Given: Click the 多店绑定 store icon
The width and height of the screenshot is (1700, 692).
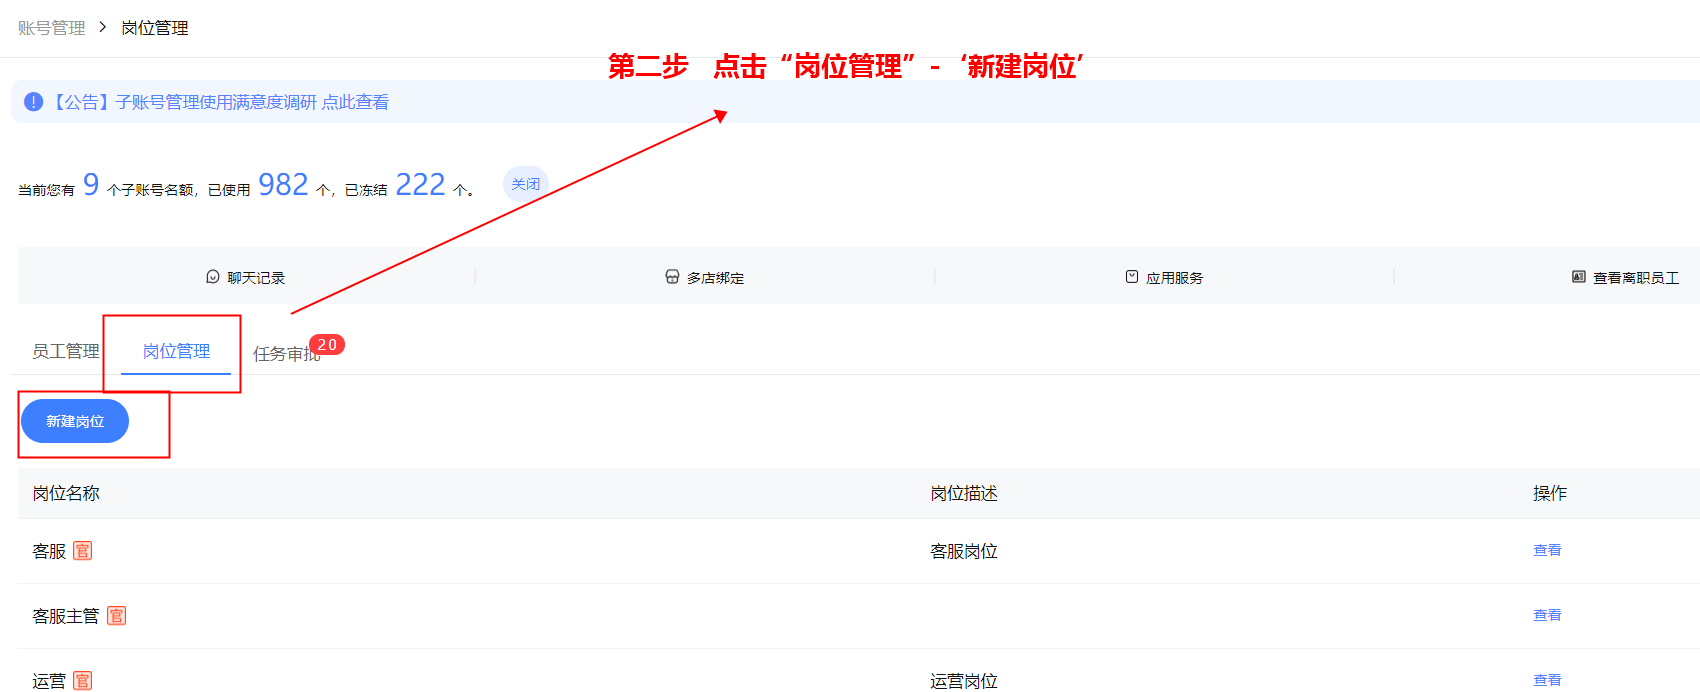Looking at the screenshot, I should tap(672, 277).
